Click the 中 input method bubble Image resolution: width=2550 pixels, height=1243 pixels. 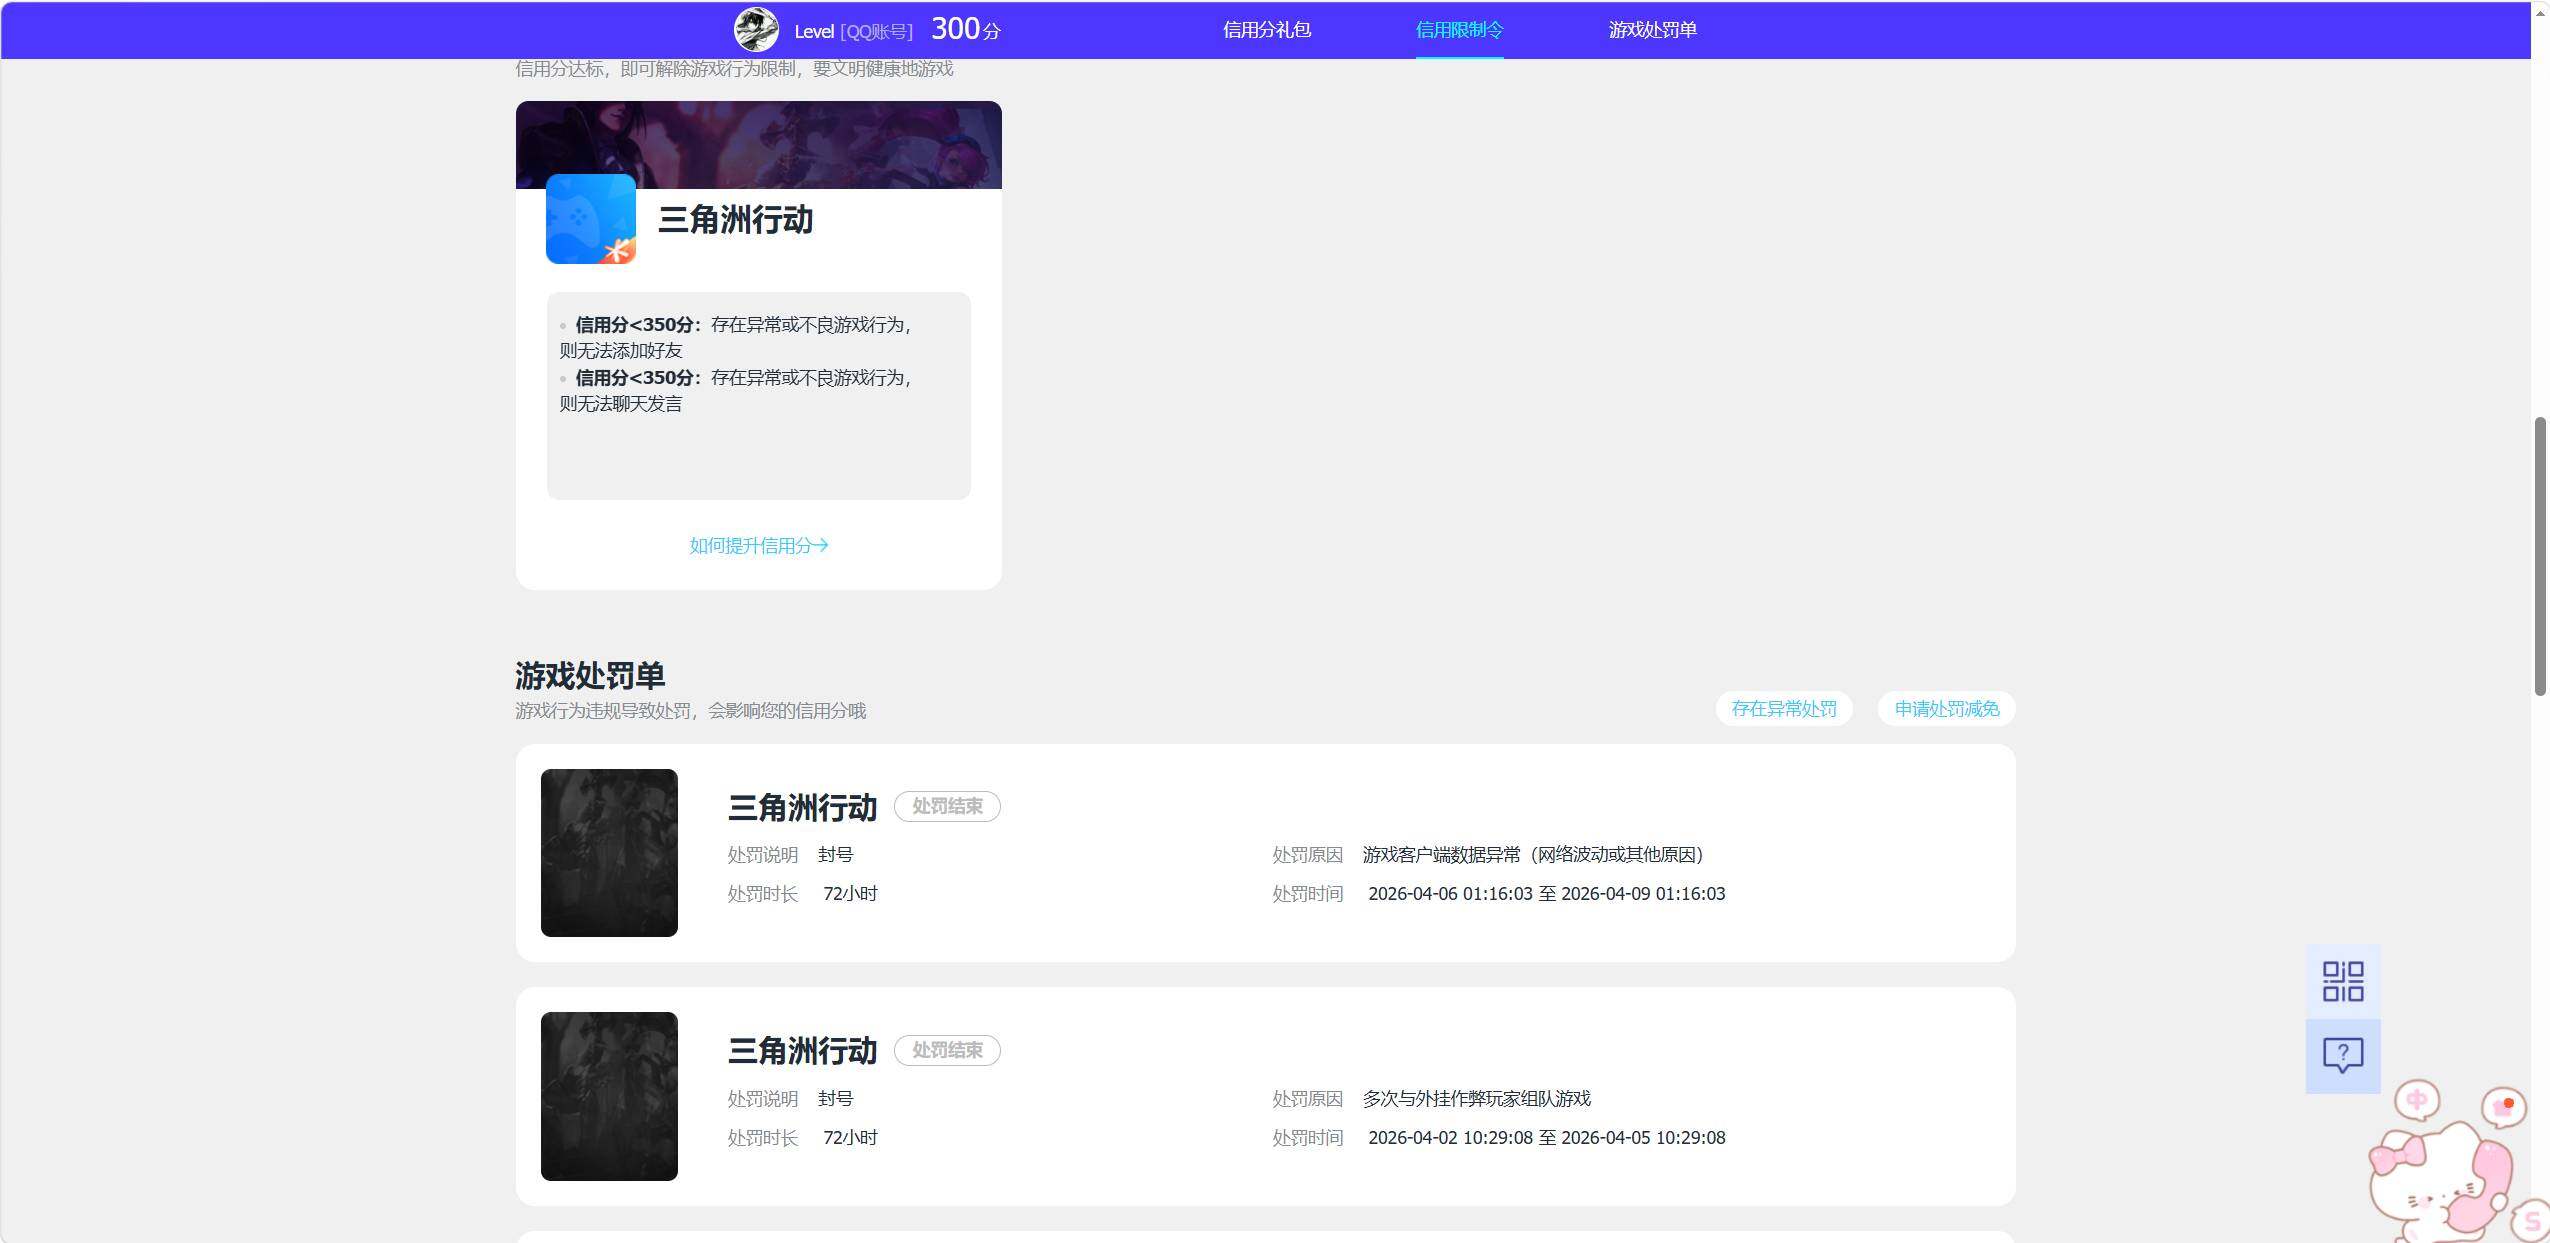click(x=2416, y=1101)
